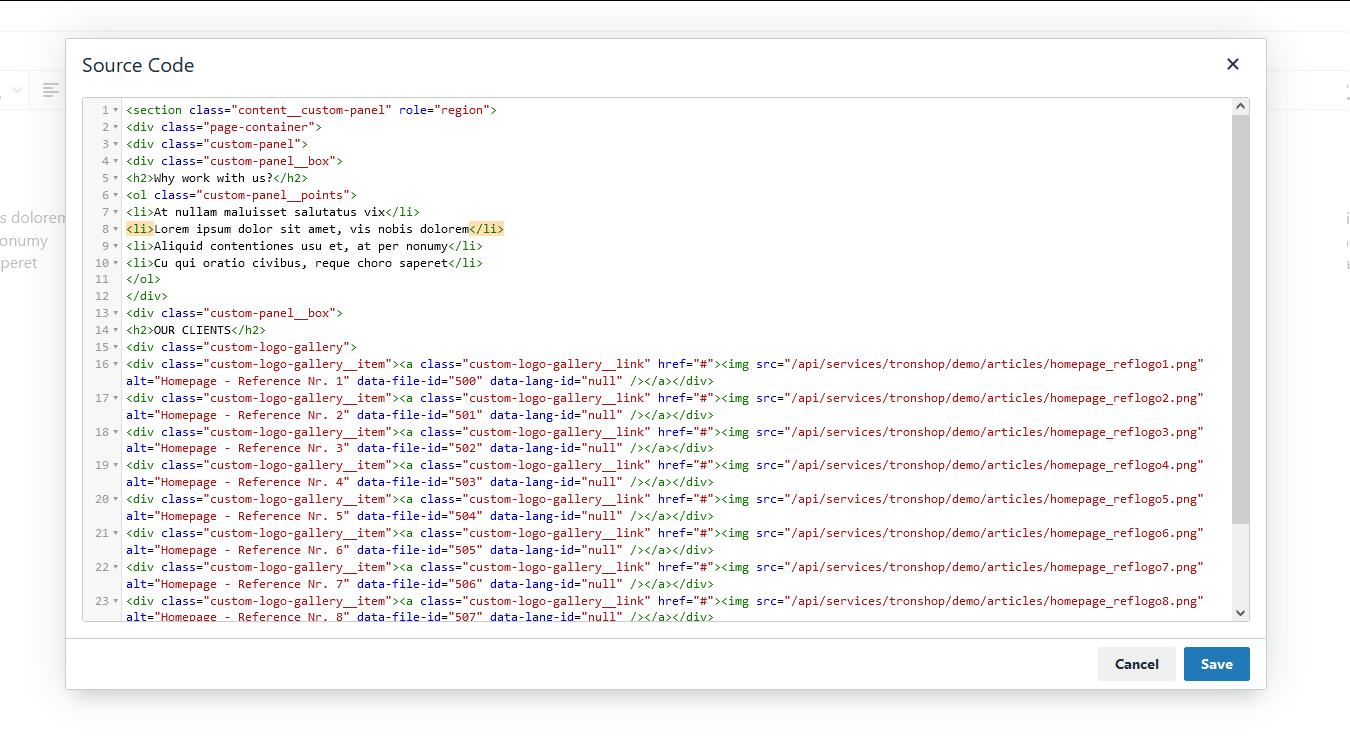
Task: Collapse the fold arrow on line 3
Action: (x=116, y=144)
